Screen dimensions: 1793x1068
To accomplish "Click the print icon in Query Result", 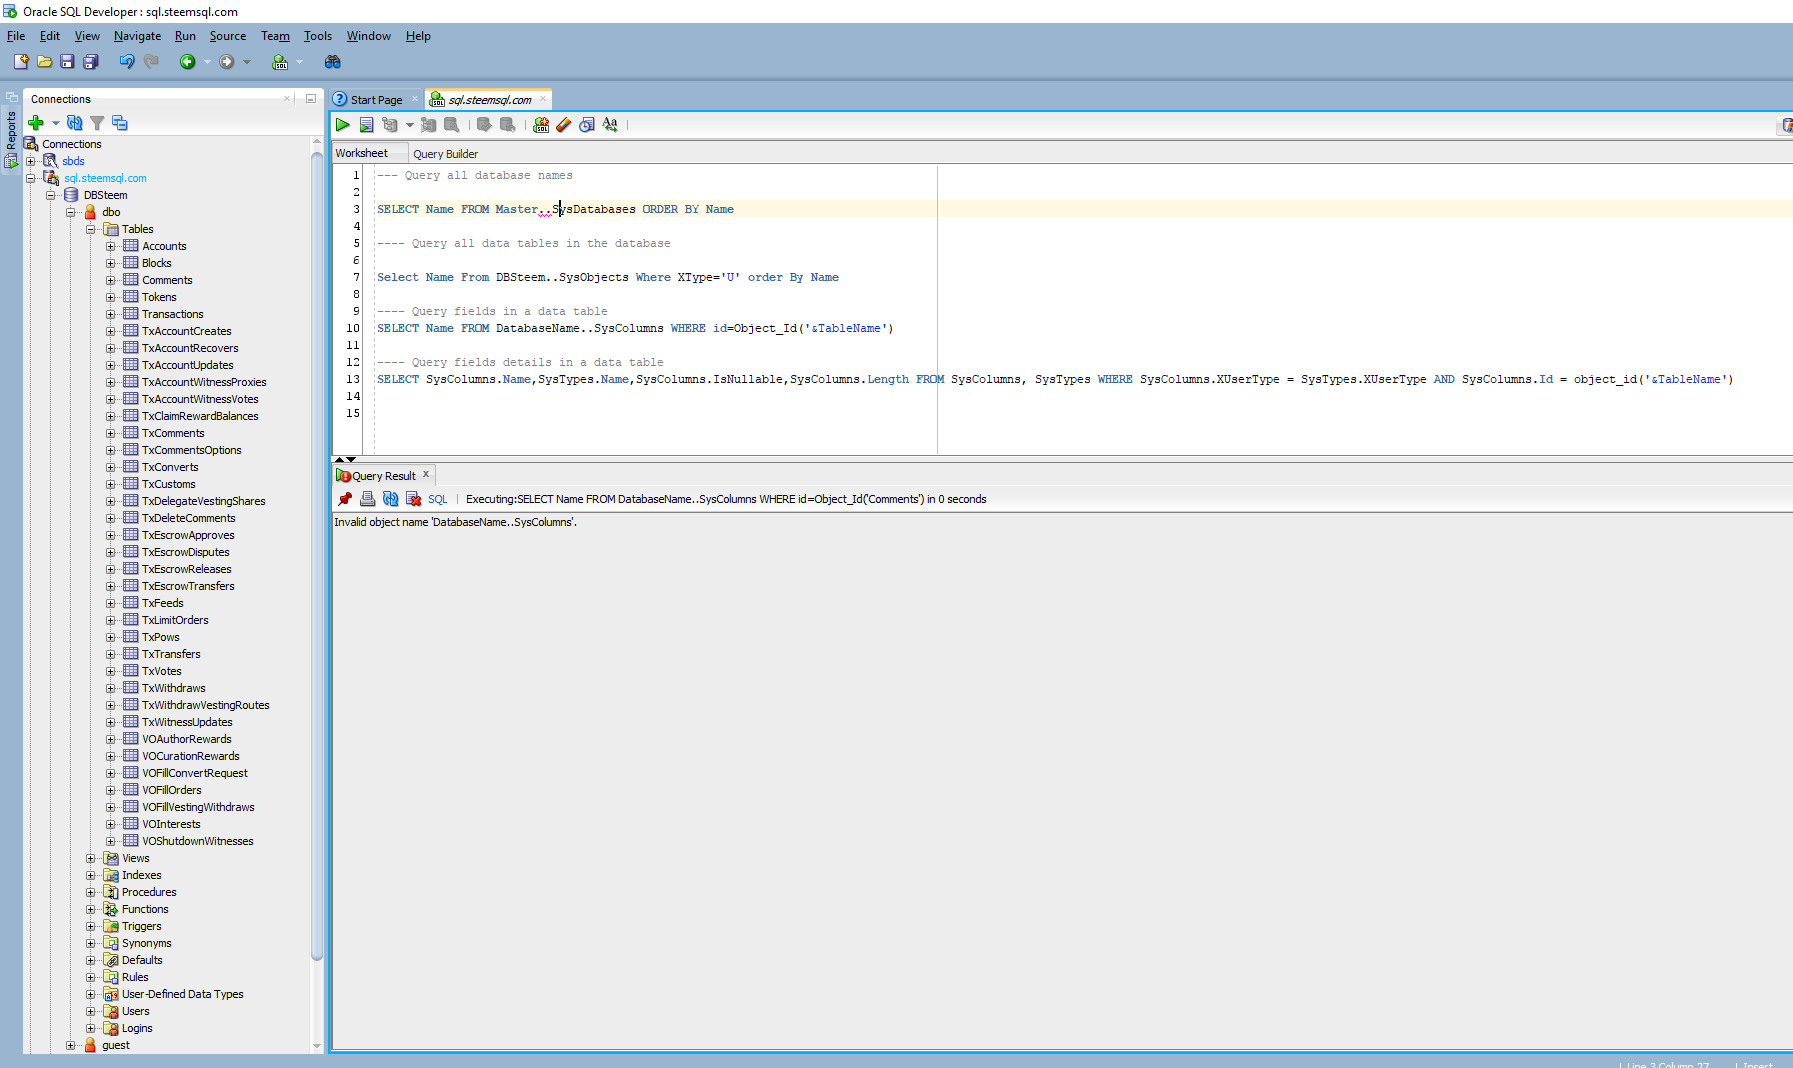I will [x=368, y=499].
